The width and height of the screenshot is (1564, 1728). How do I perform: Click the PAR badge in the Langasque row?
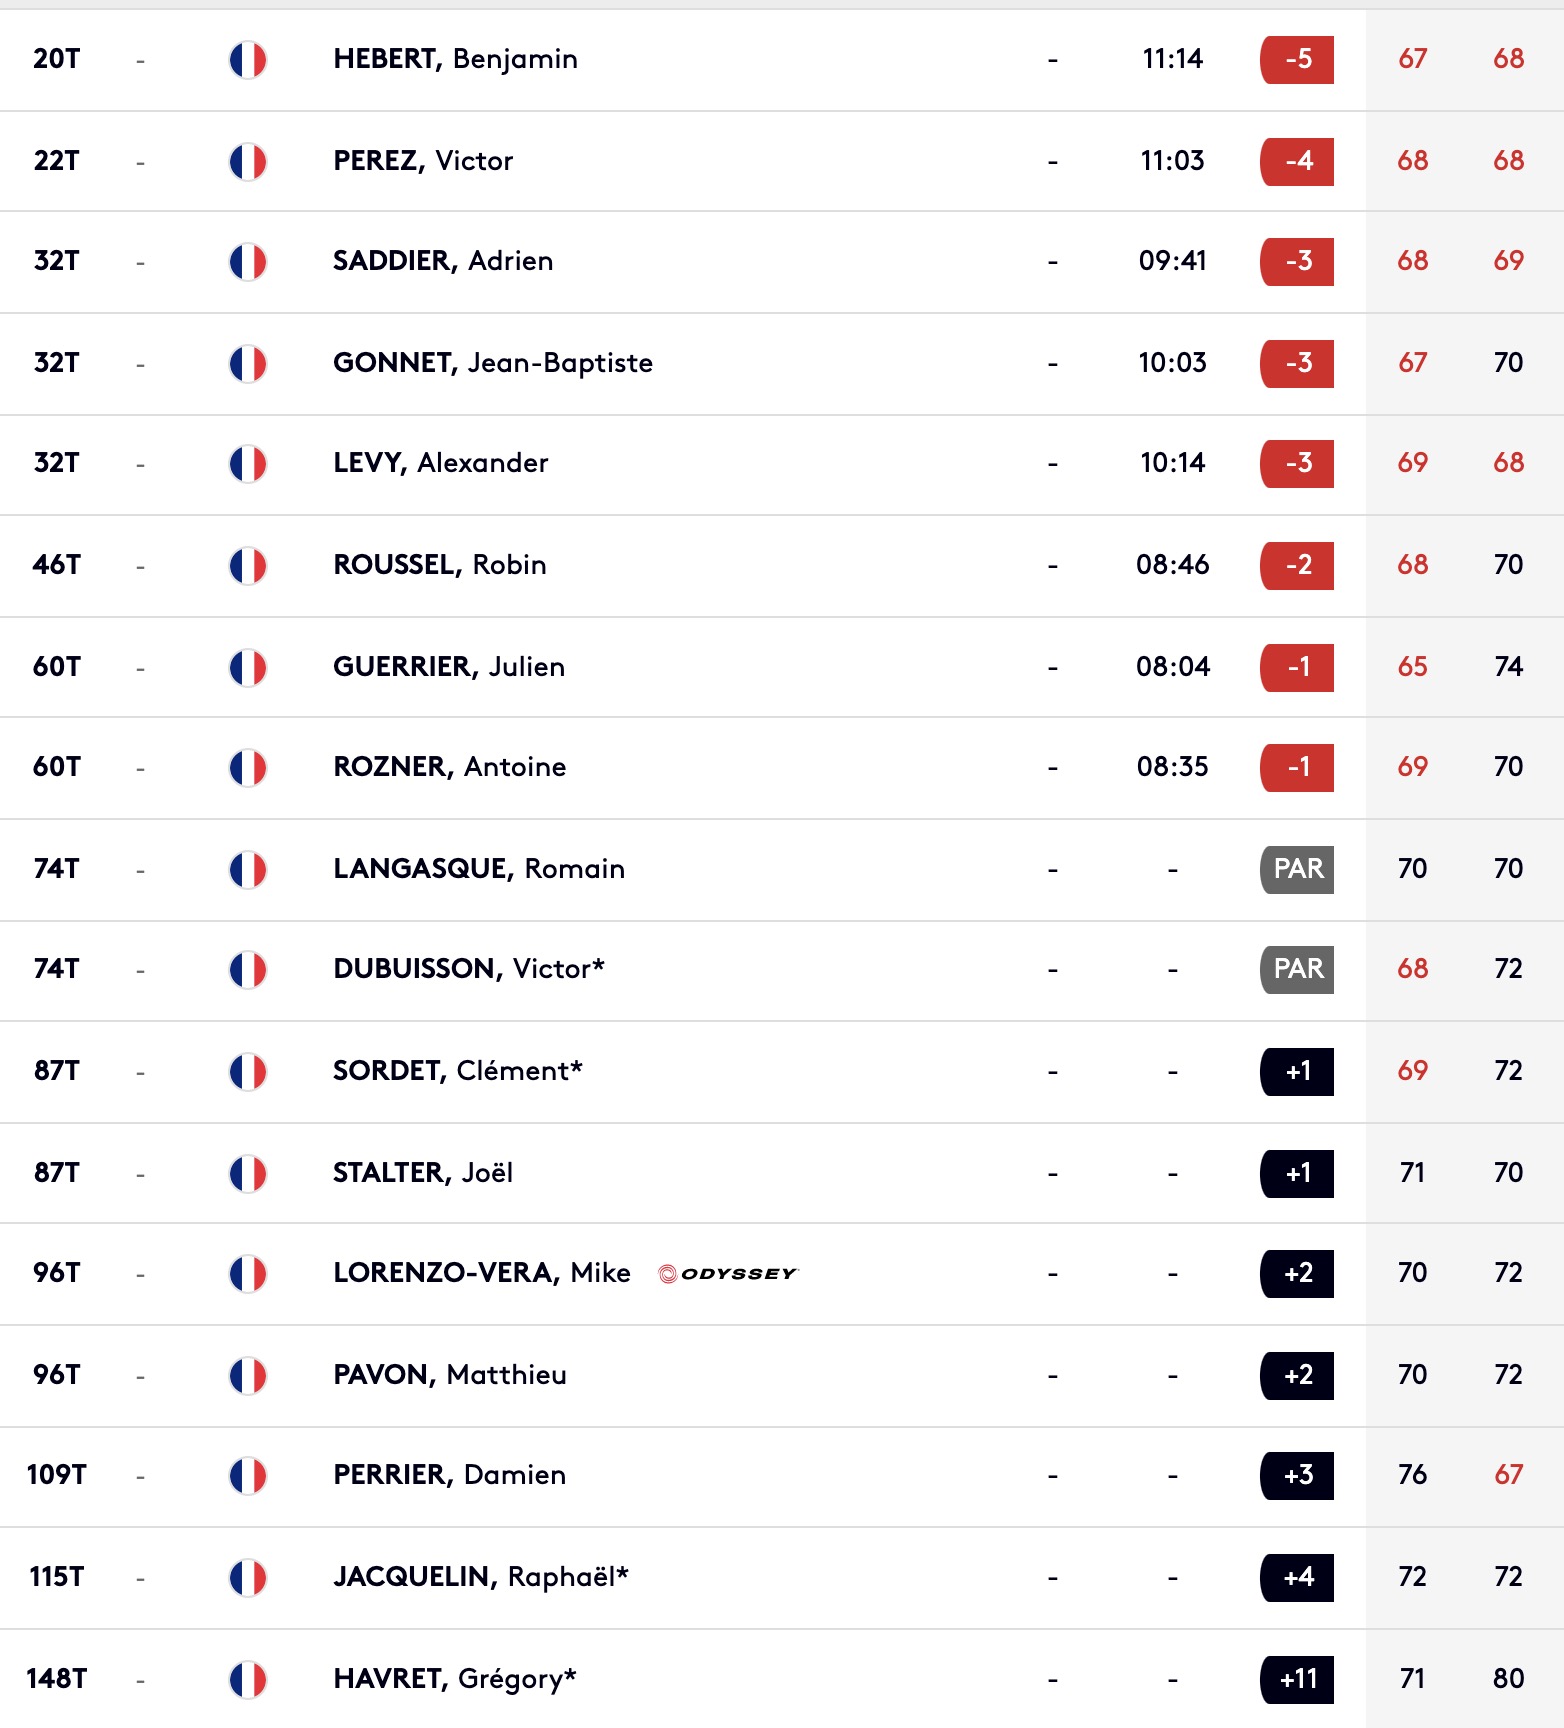tap(1297, 870)
